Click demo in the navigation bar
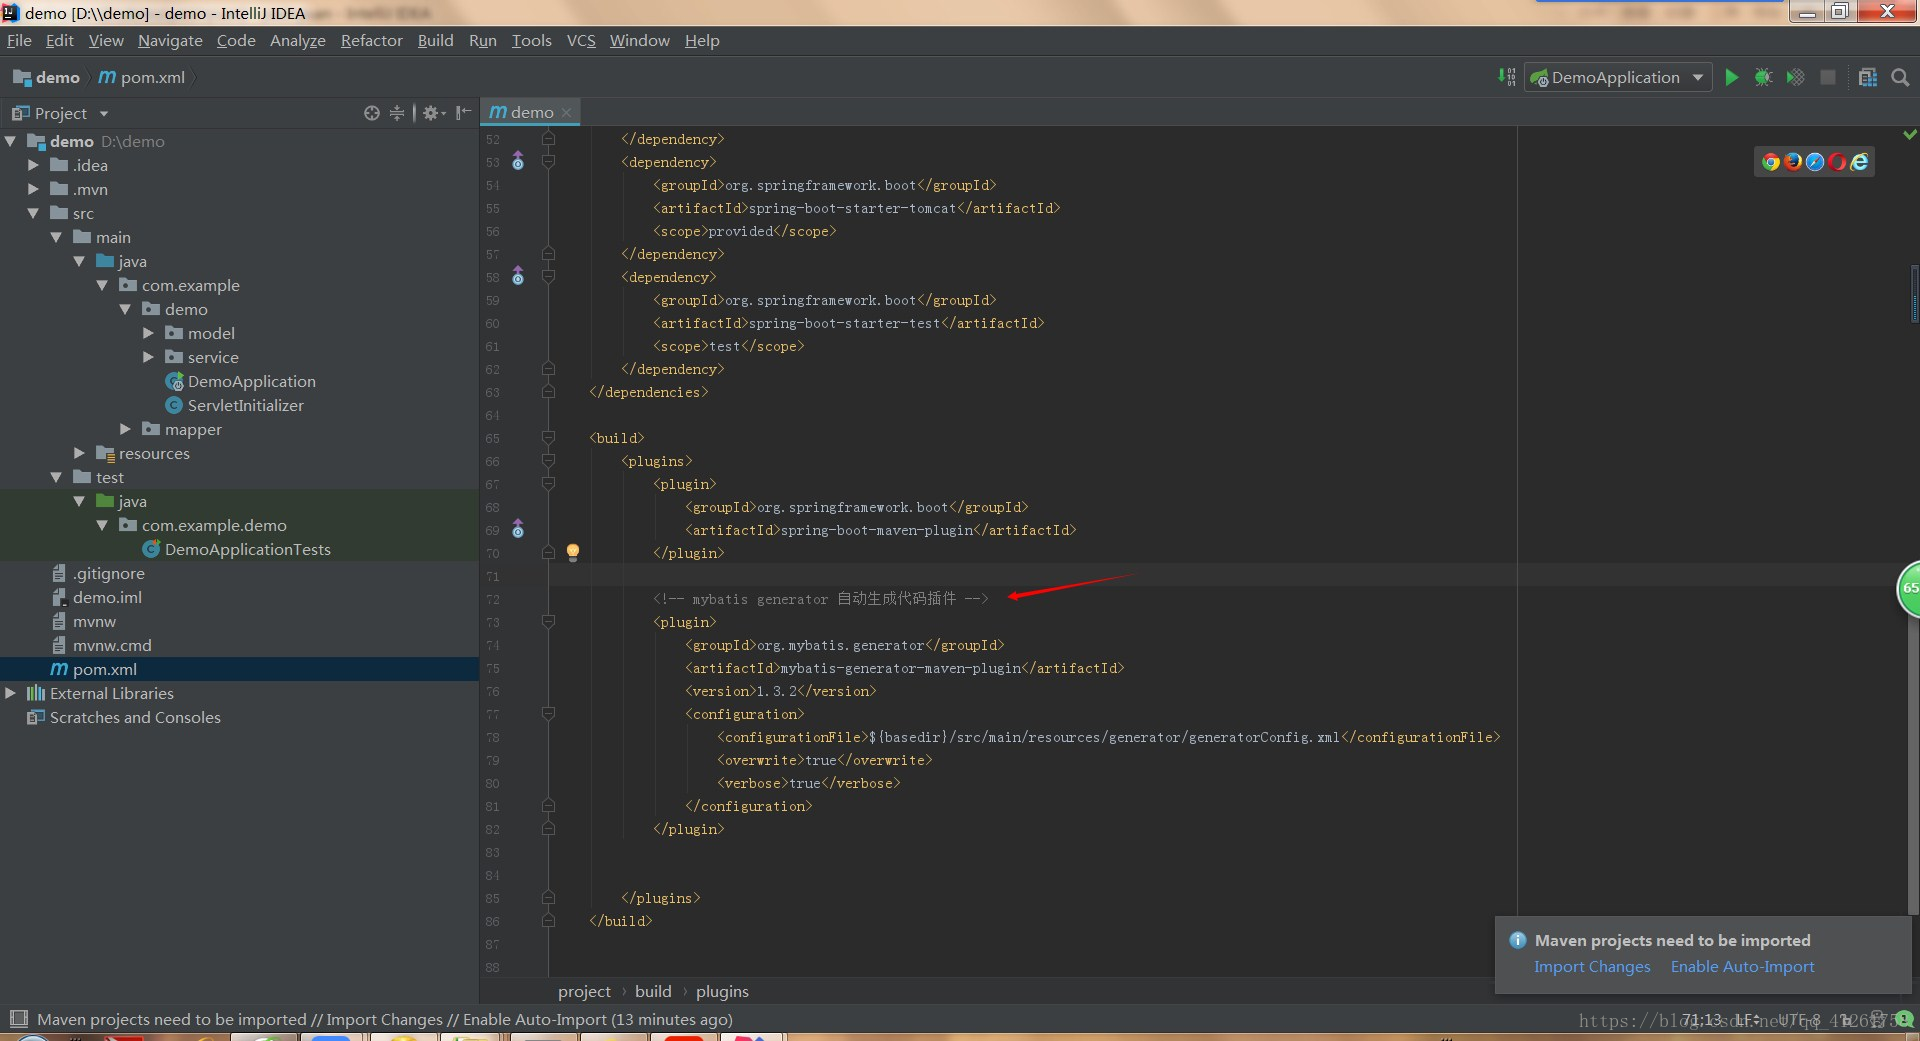 click(46, 77)
